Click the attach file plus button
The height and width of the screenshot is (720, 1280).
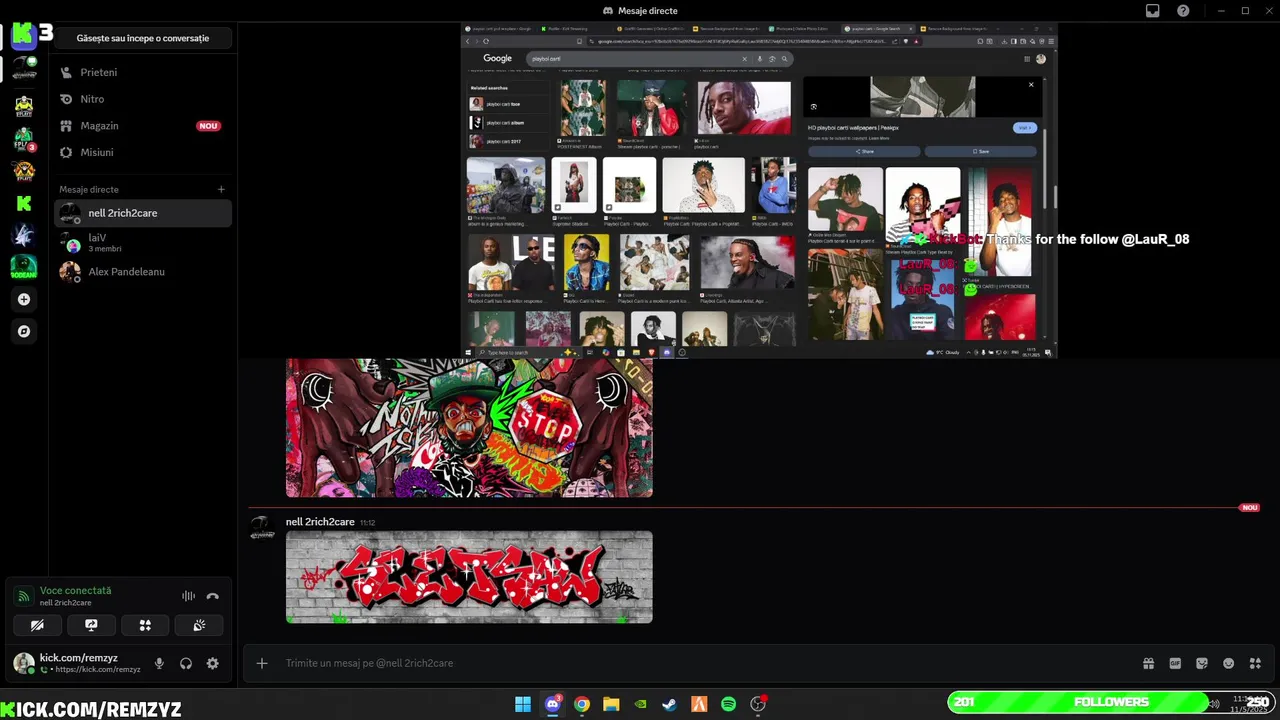[x=262, y=663]
